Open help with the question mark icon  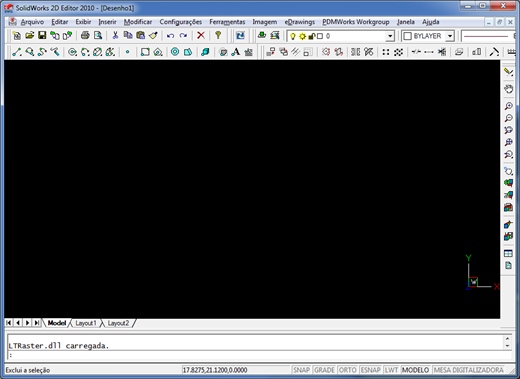(x=218, y=35)
